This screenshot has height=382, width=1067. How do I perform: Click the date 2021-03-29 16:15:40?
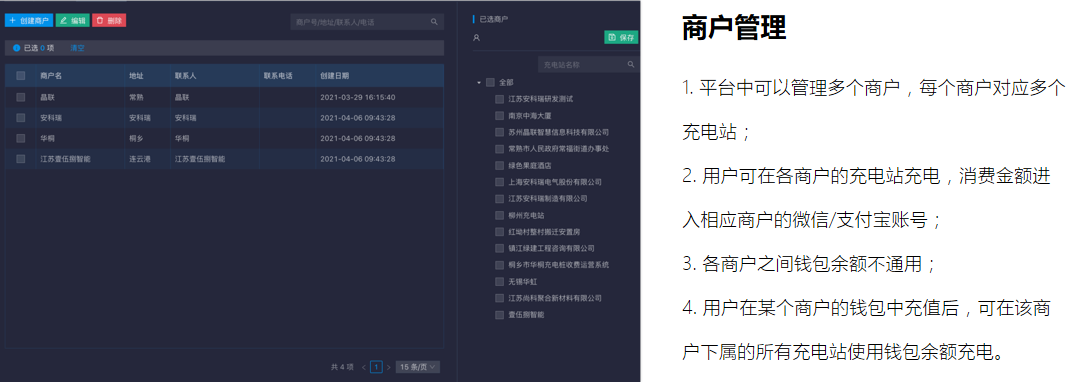[x=358, y=97]
